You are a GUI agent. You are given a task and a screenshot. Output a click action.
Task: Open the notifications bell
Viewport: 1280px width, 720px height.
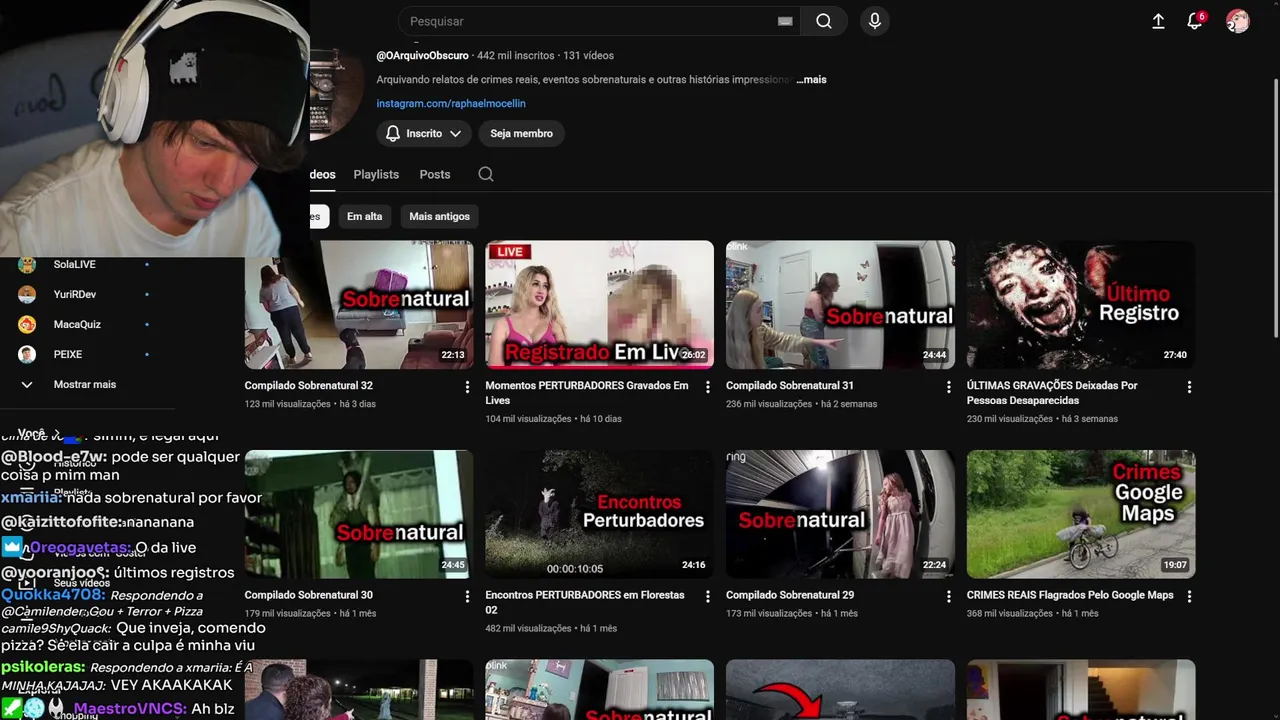1194,21
